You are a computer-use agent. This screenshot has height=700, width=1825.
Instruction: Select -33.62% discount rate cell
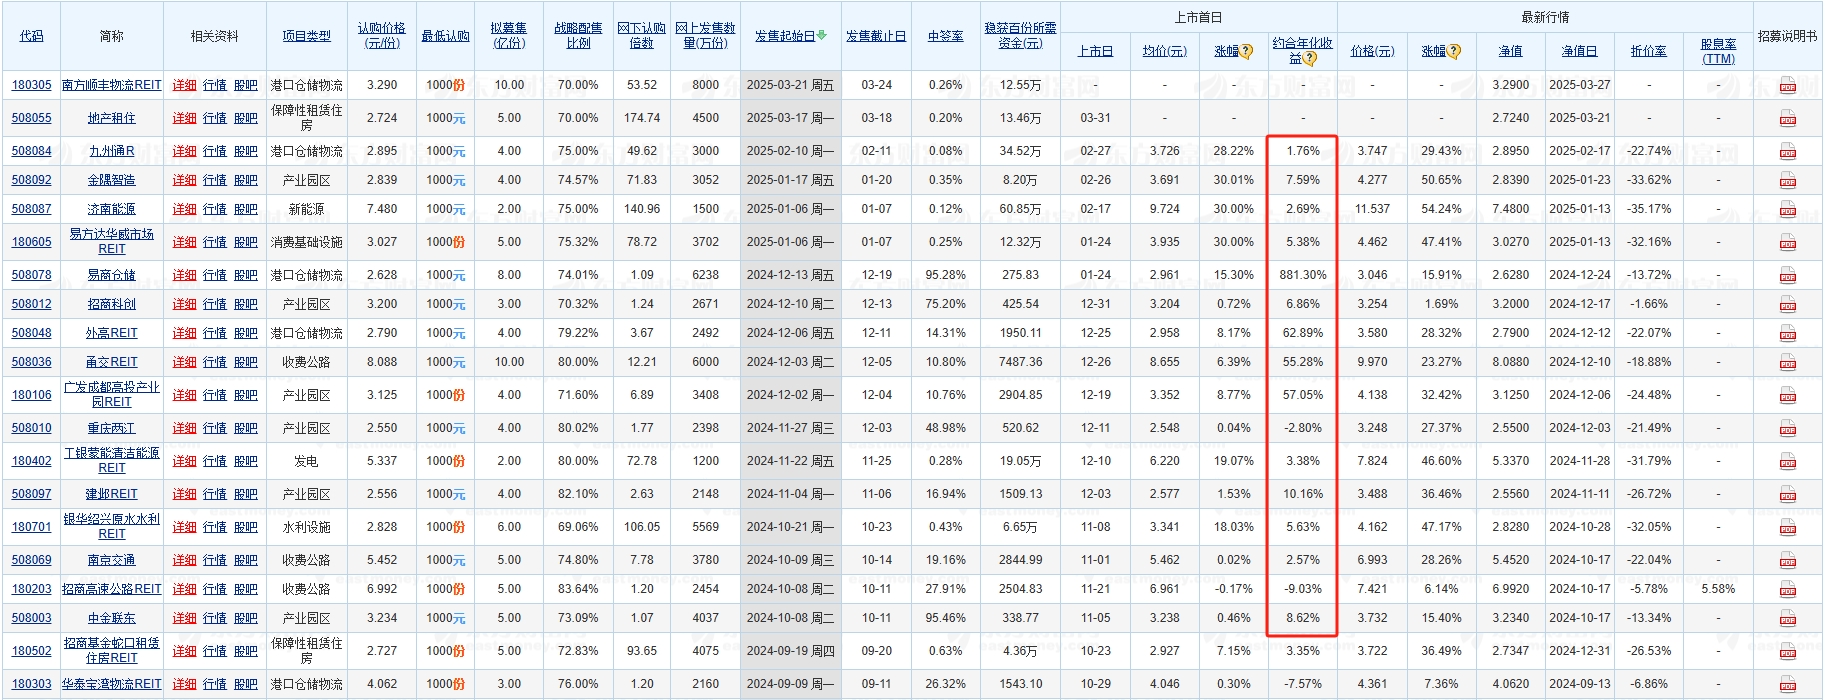[x=1649, y=180]
